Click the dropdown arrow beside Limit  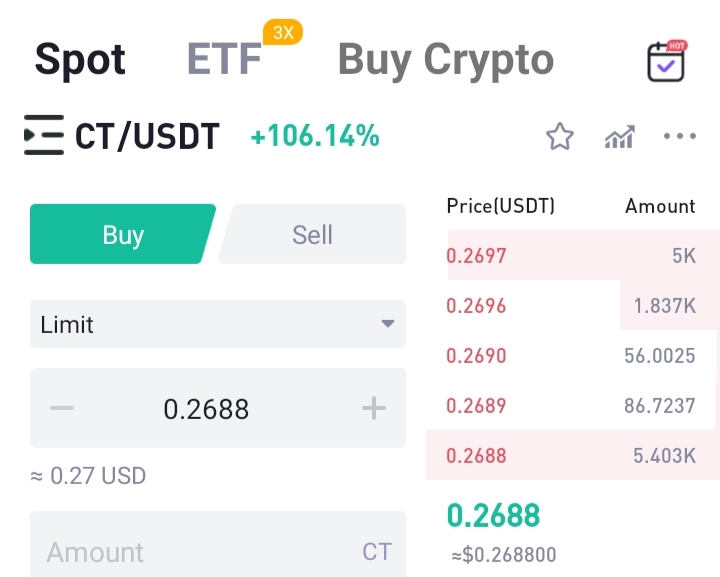tap(388, 324)
